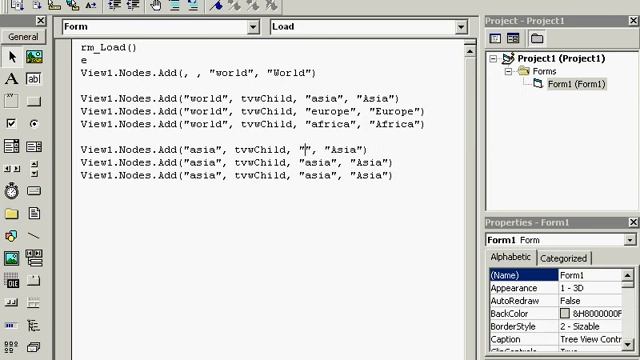Close the Toolbox panel
The image size is (640, 360).
click(x=41, y=20)
